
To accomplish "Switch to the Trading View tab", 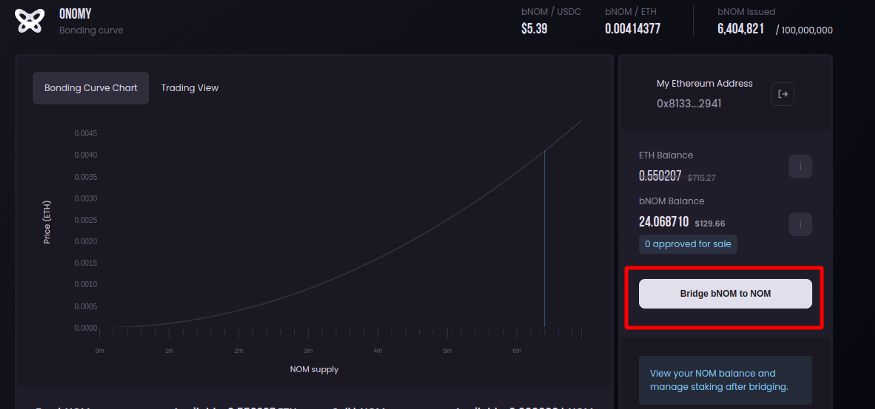I will [190, 88].
